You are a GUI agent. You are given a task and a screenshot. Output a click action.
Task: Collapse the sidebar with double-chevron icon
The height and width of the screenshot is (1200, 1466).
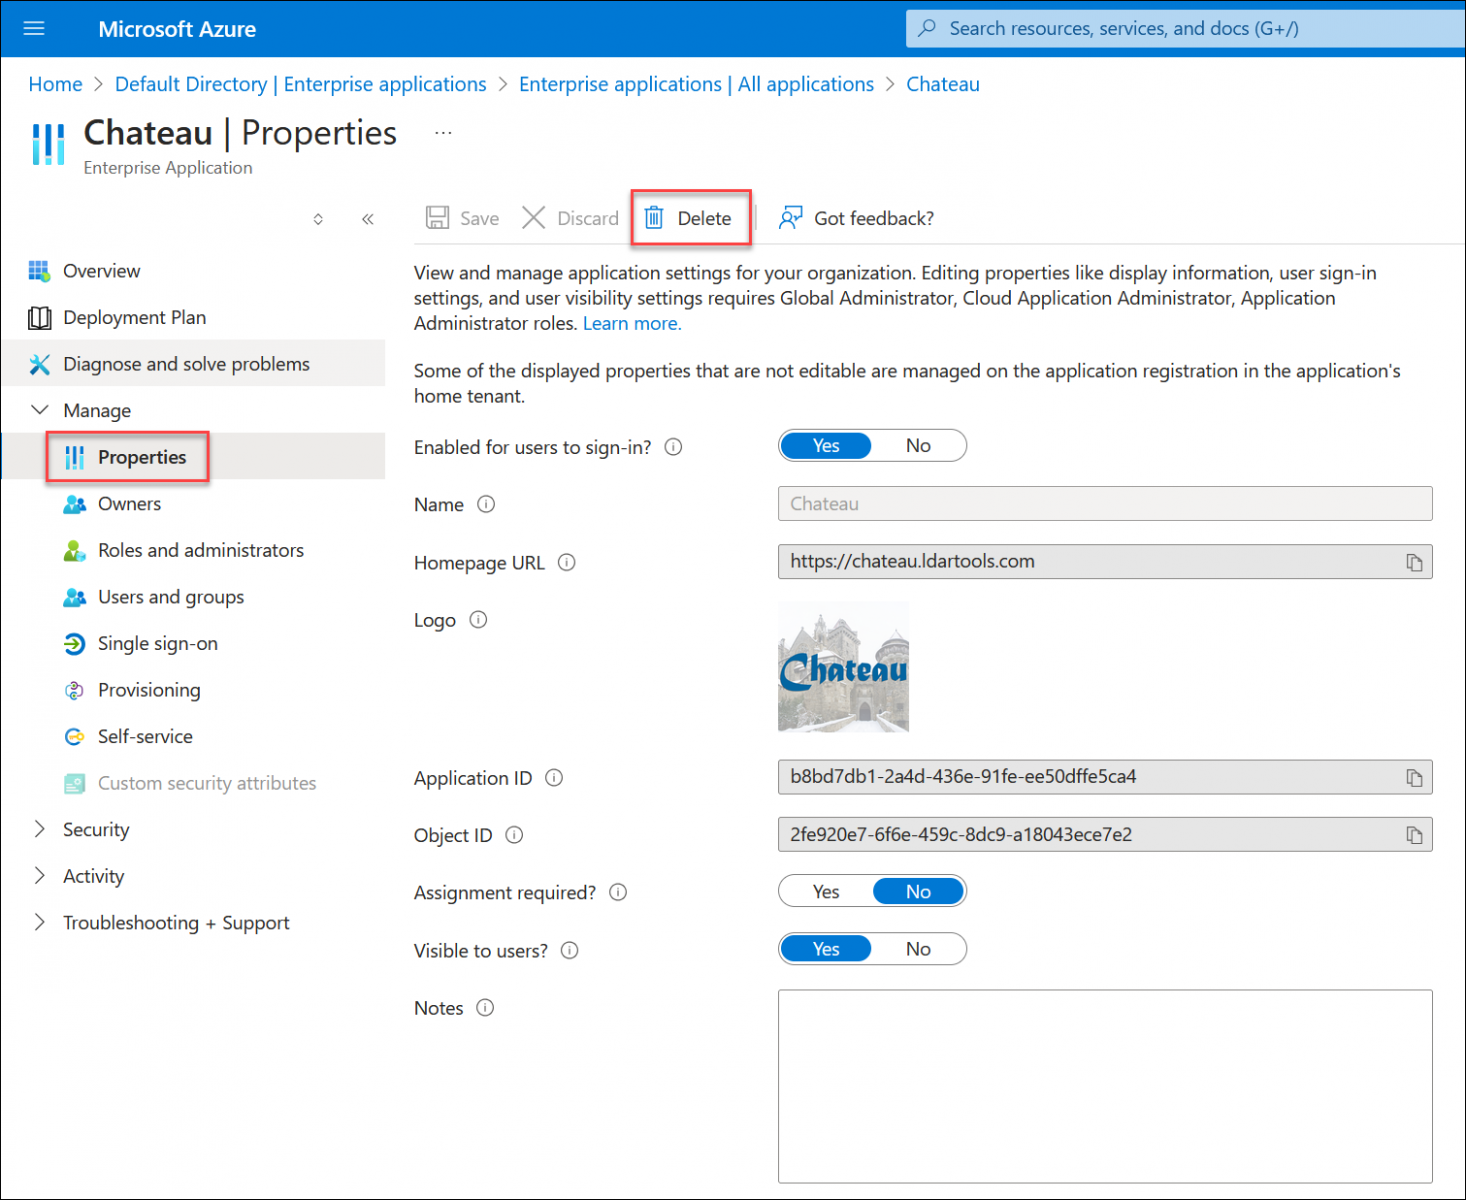click(367, 219)
